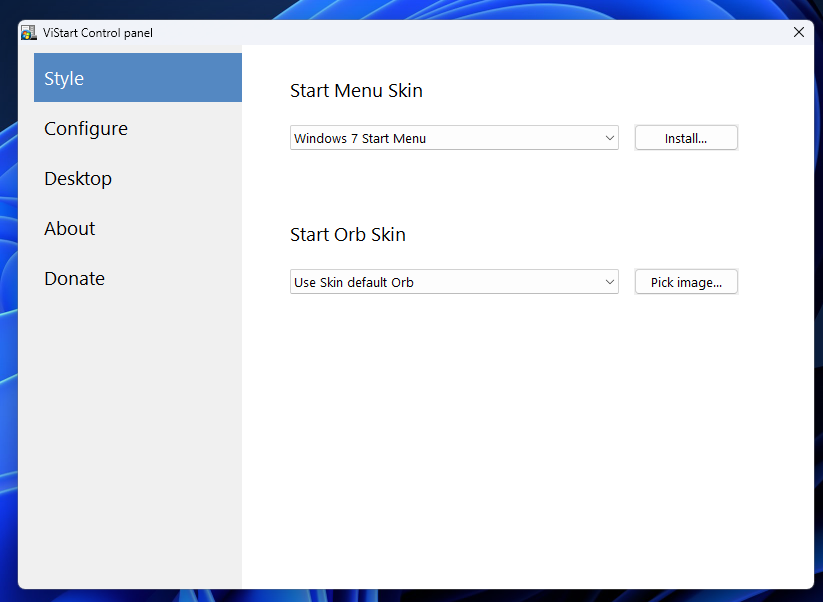The image size is (823, 602).
Task: Click the 'ViStart Control panel' title text
Action: 98,33
